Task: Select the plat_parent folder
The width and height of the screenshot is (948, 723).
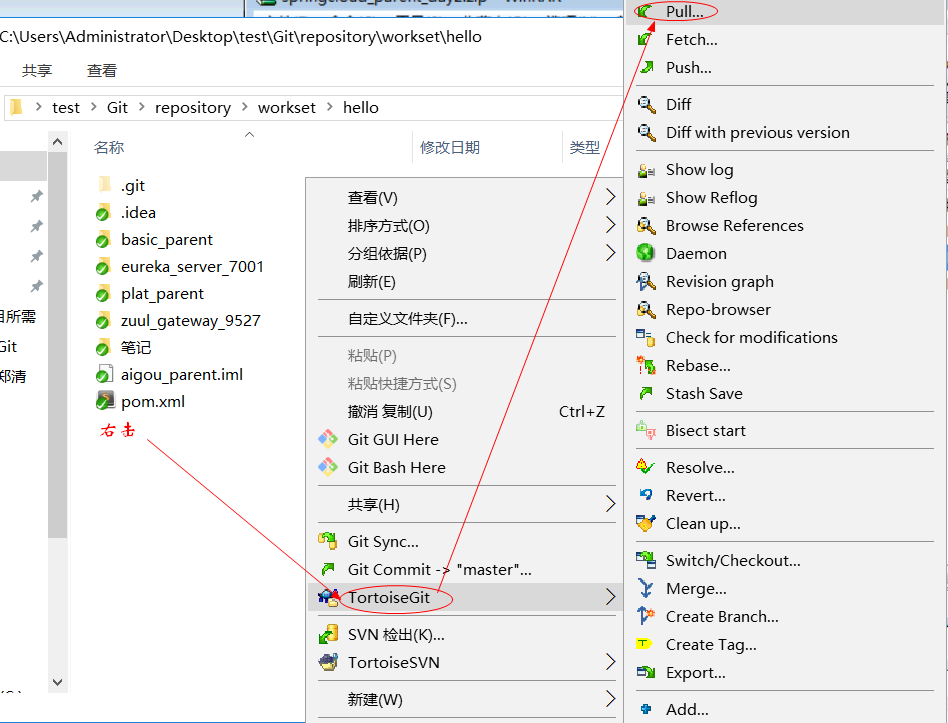Action: click(x=150, y=294)
